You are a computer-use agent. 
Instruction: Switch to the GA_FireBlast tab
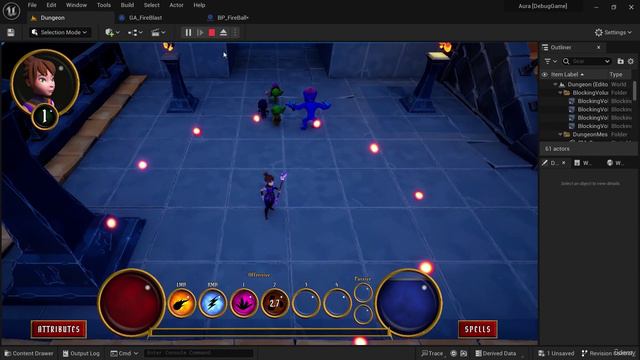(x=145, y=18)
